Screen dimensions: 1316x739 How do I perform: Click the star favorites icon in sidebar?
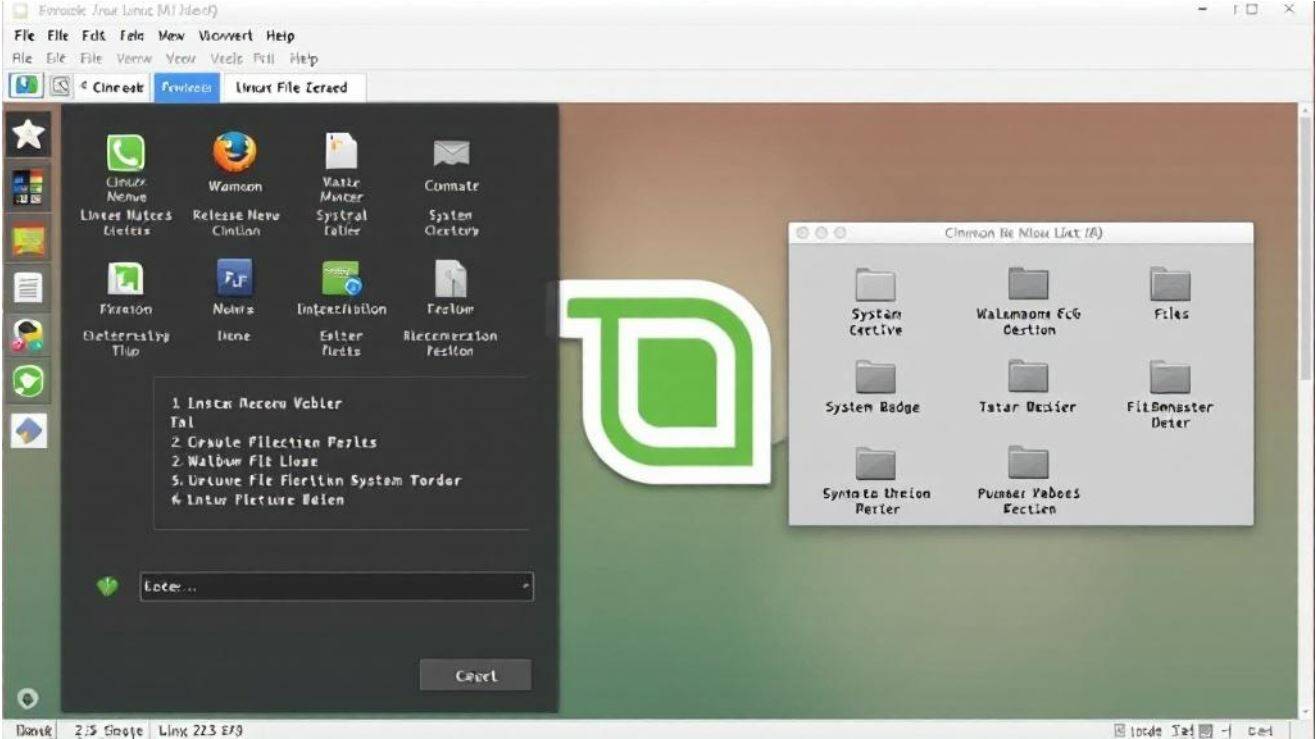click(28, 133)
